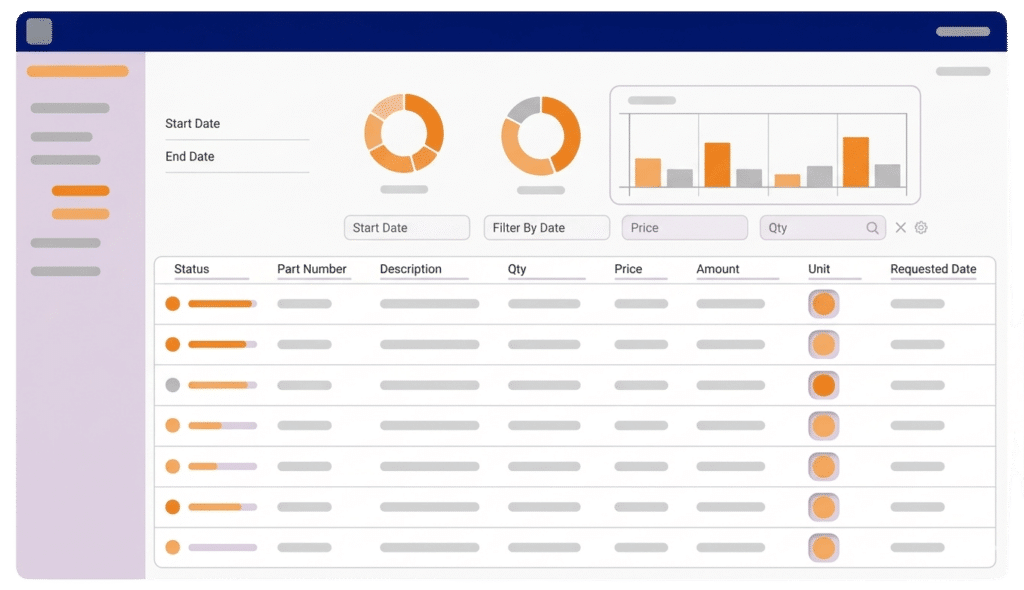Click the gray status dot in third row
Screen dimensions: 1024x590
172,385
